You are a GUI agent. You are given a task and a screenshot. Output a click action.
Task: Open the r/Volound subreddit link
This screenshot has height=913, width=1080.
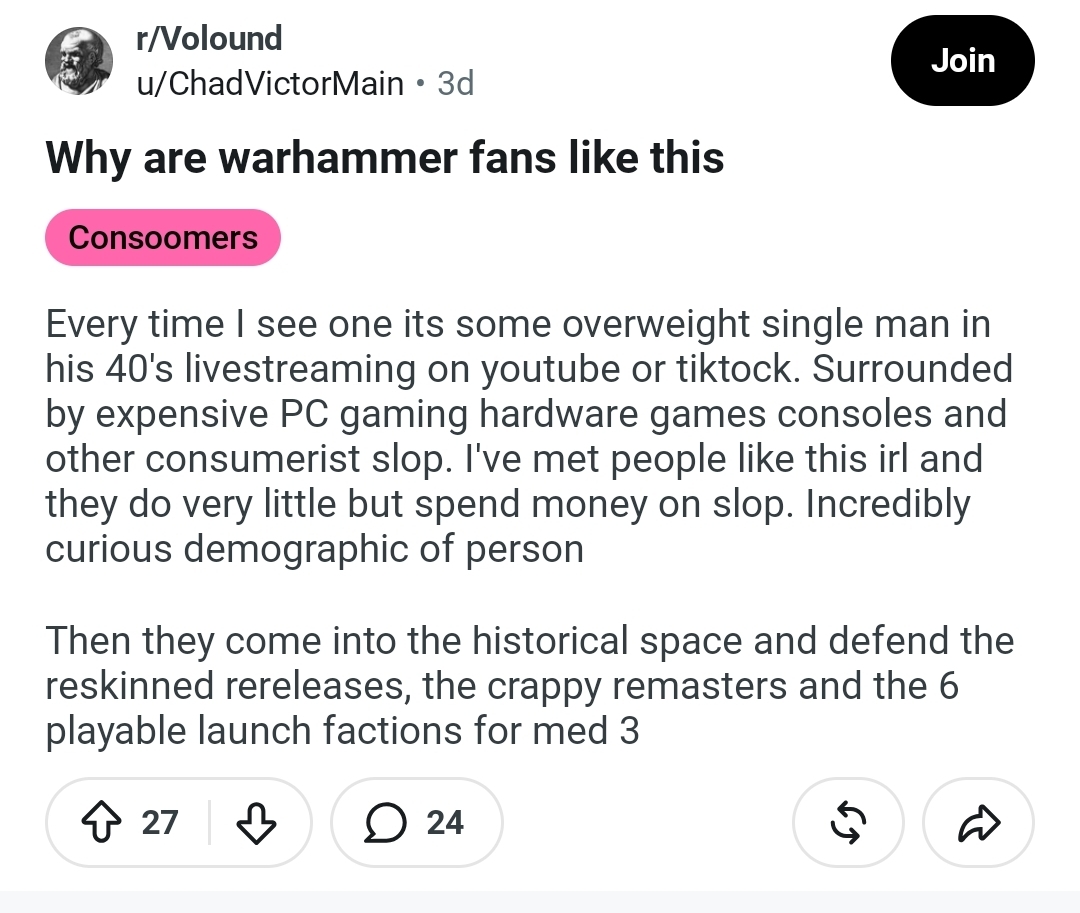(x=209, y=39)
